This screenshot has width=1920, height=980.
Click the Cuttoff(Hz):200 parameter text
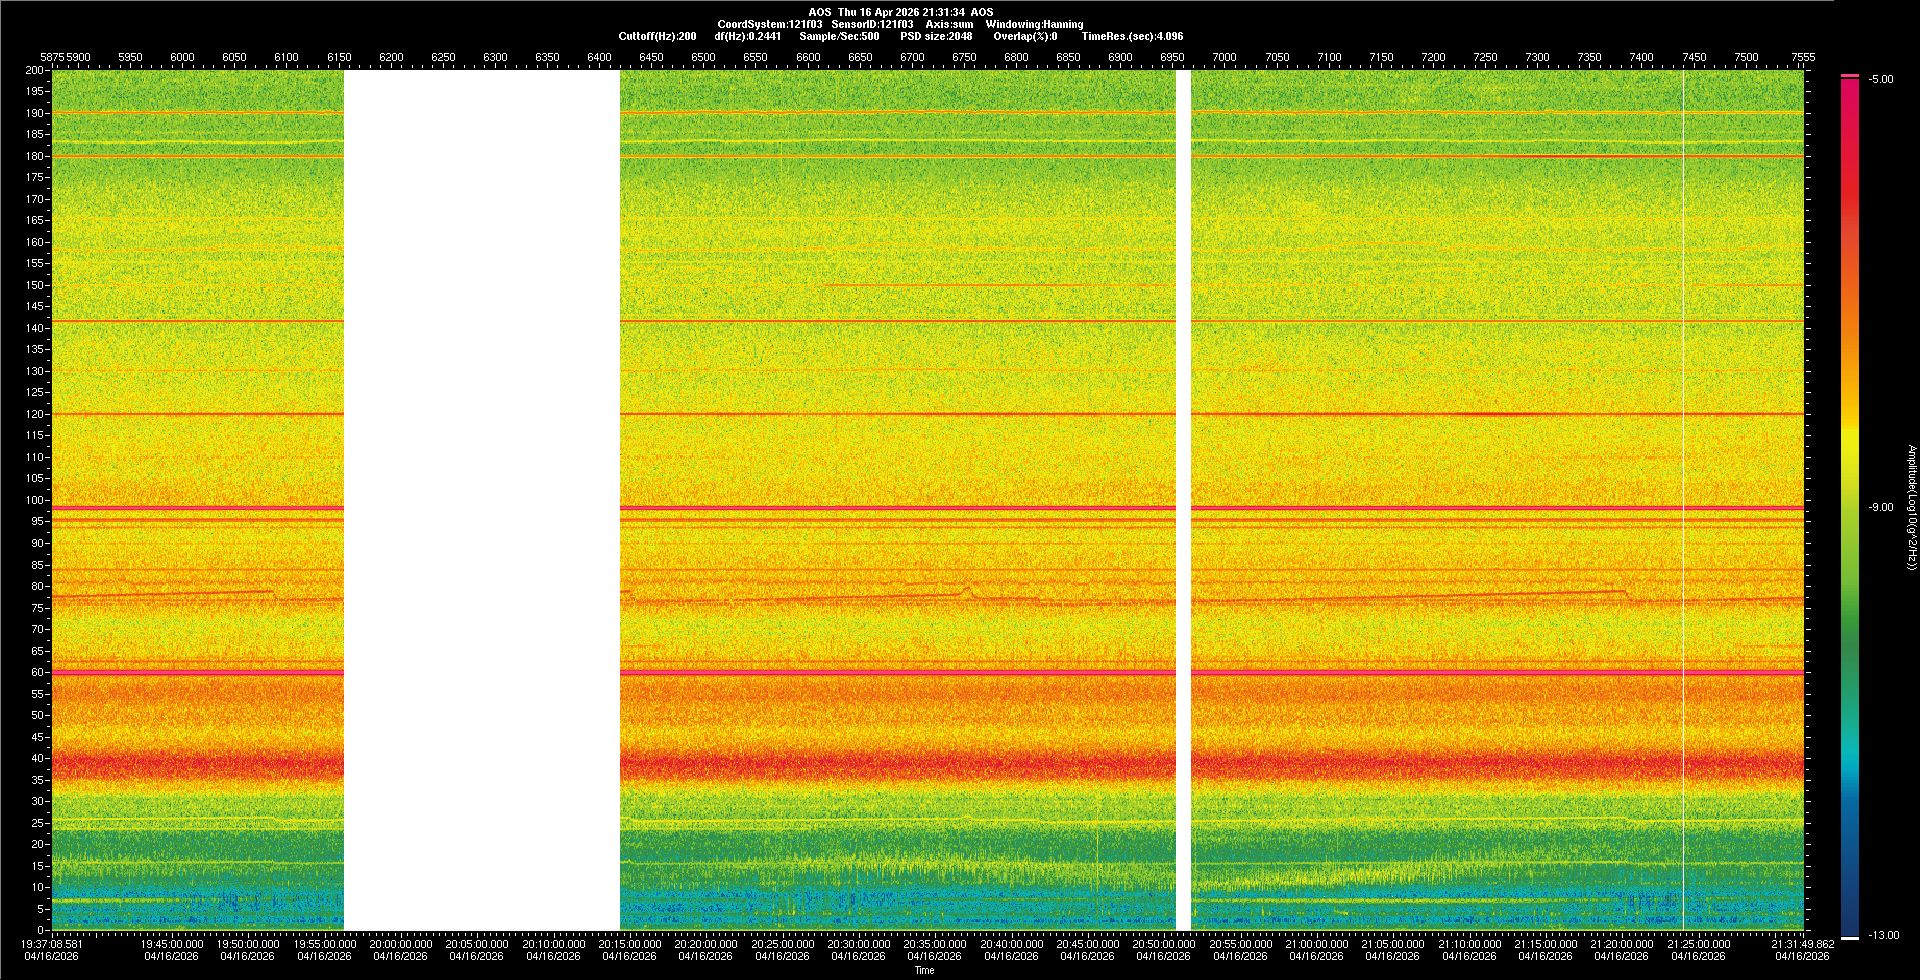[x=657, y=36]
